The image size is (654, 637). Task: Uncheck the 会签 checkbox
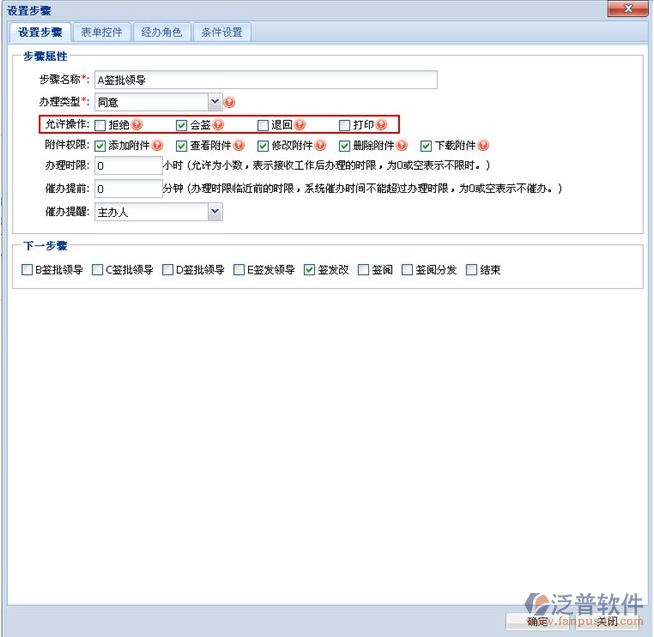(181, 125)
